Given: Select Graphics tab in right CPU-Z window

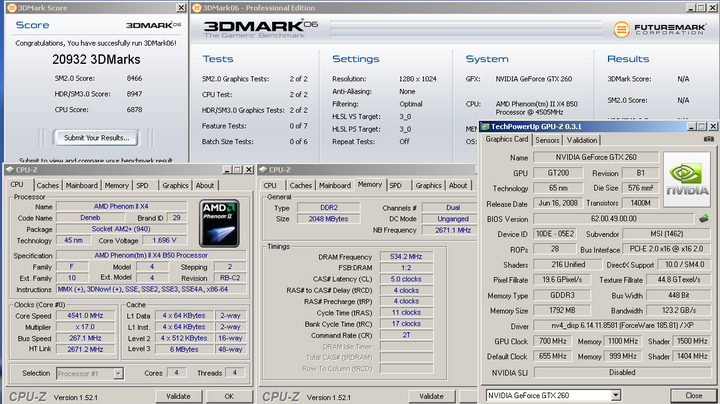Looking at the screenshot, I should pos(428,185).
